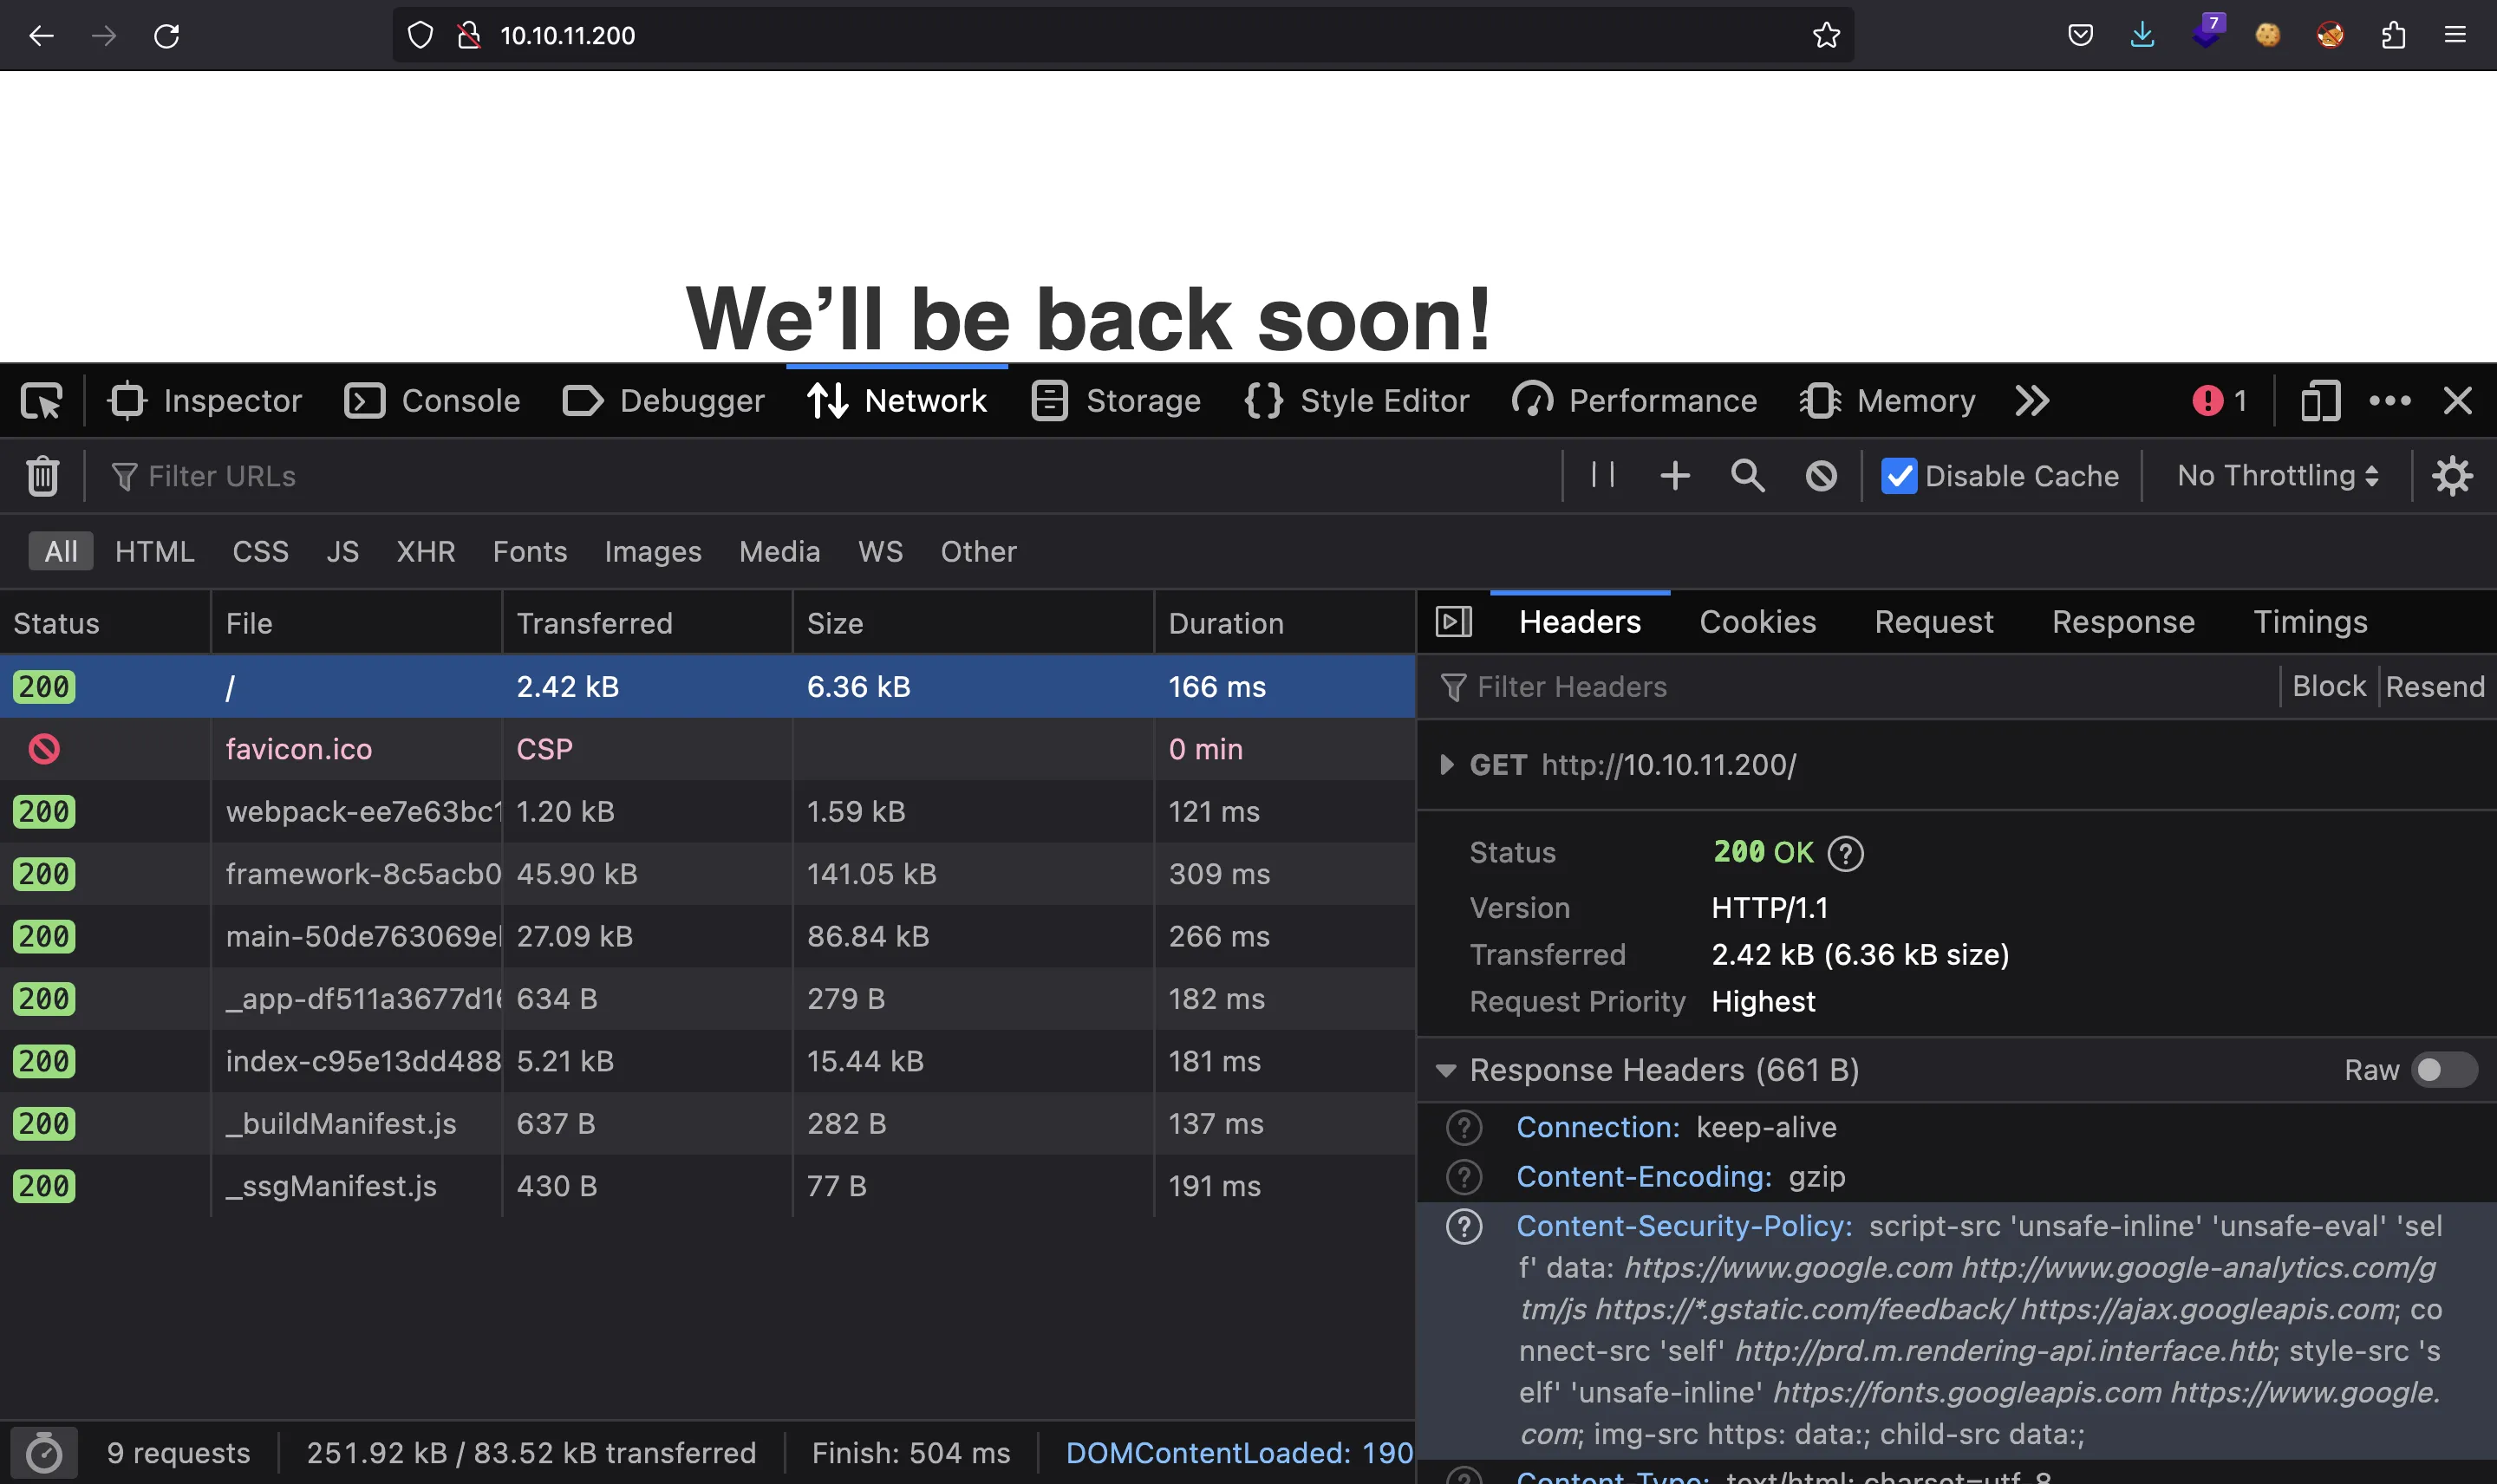Add a new request with the plus icon
The width and height of the screenshot is (2497, 1484).
click(1675, 476)
